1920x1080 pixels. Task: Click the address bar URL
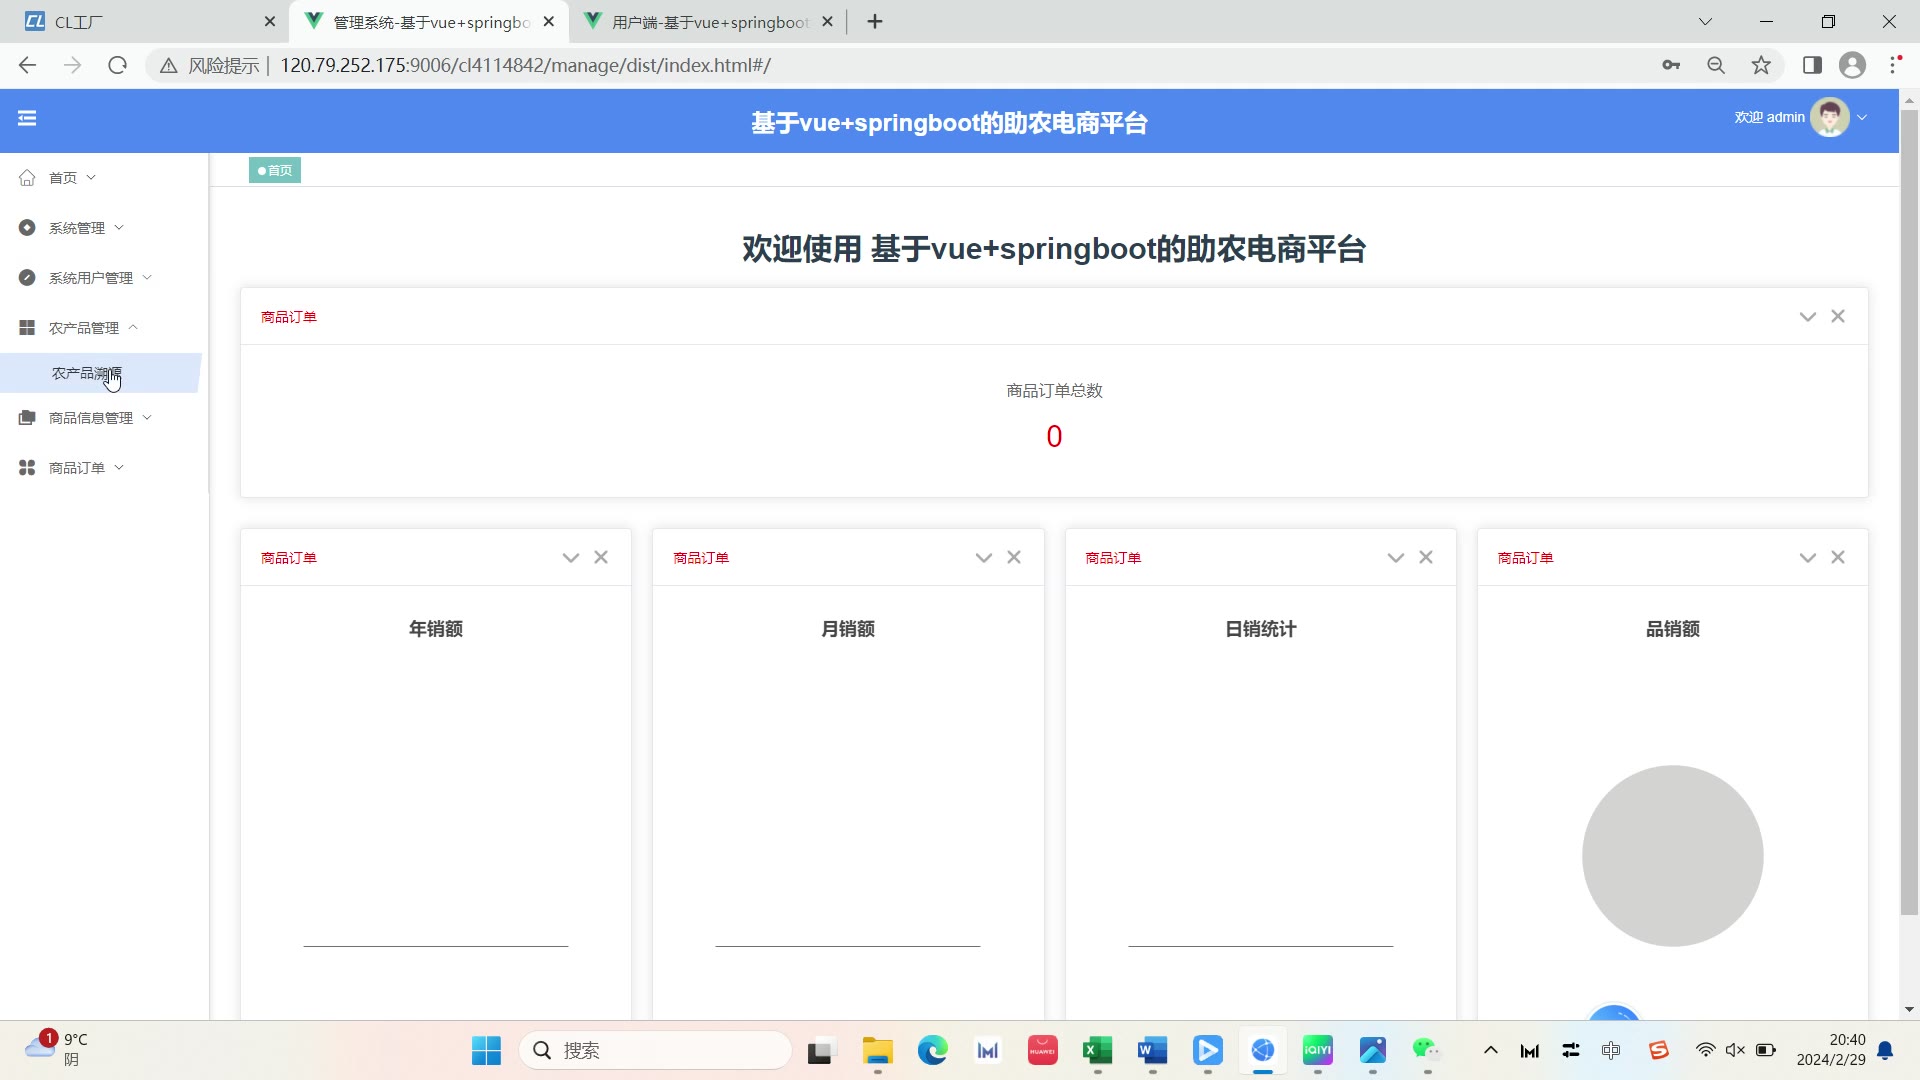(x=525, y=65)
